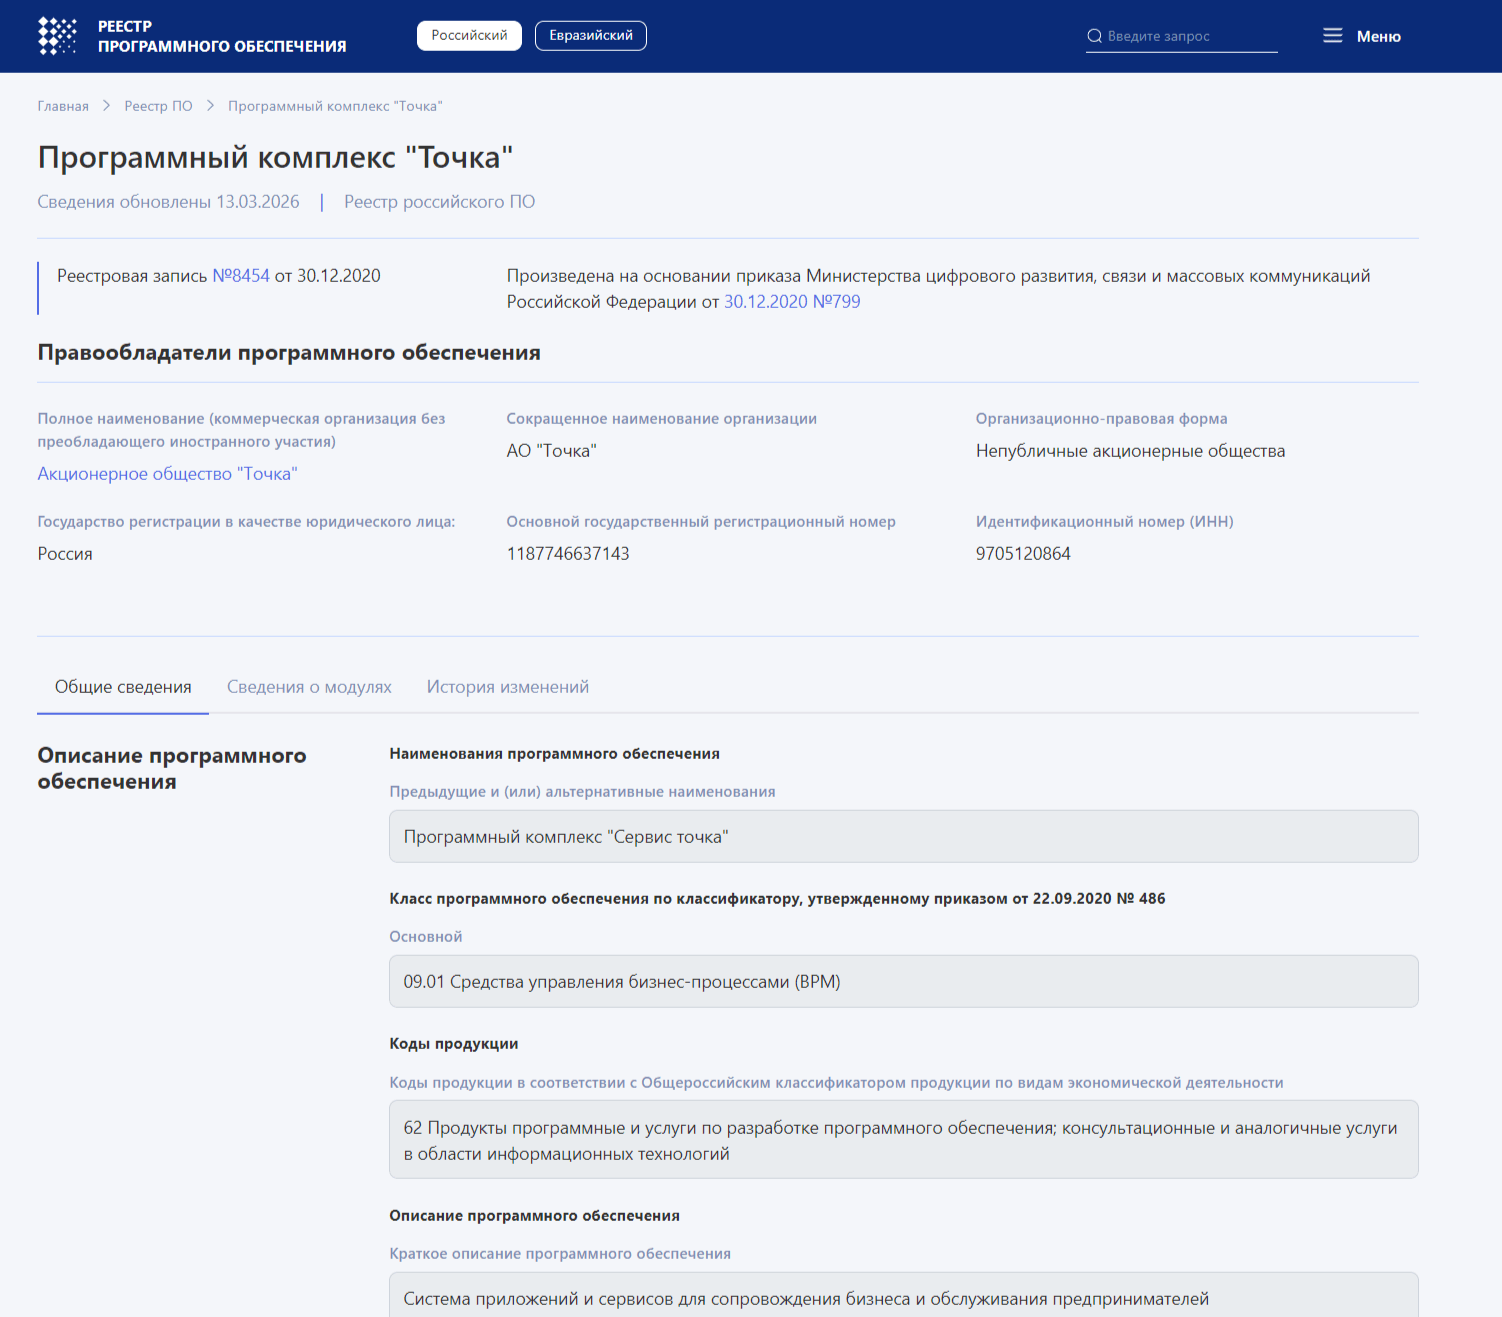Click the product code 62 field

pos(903,1140)
